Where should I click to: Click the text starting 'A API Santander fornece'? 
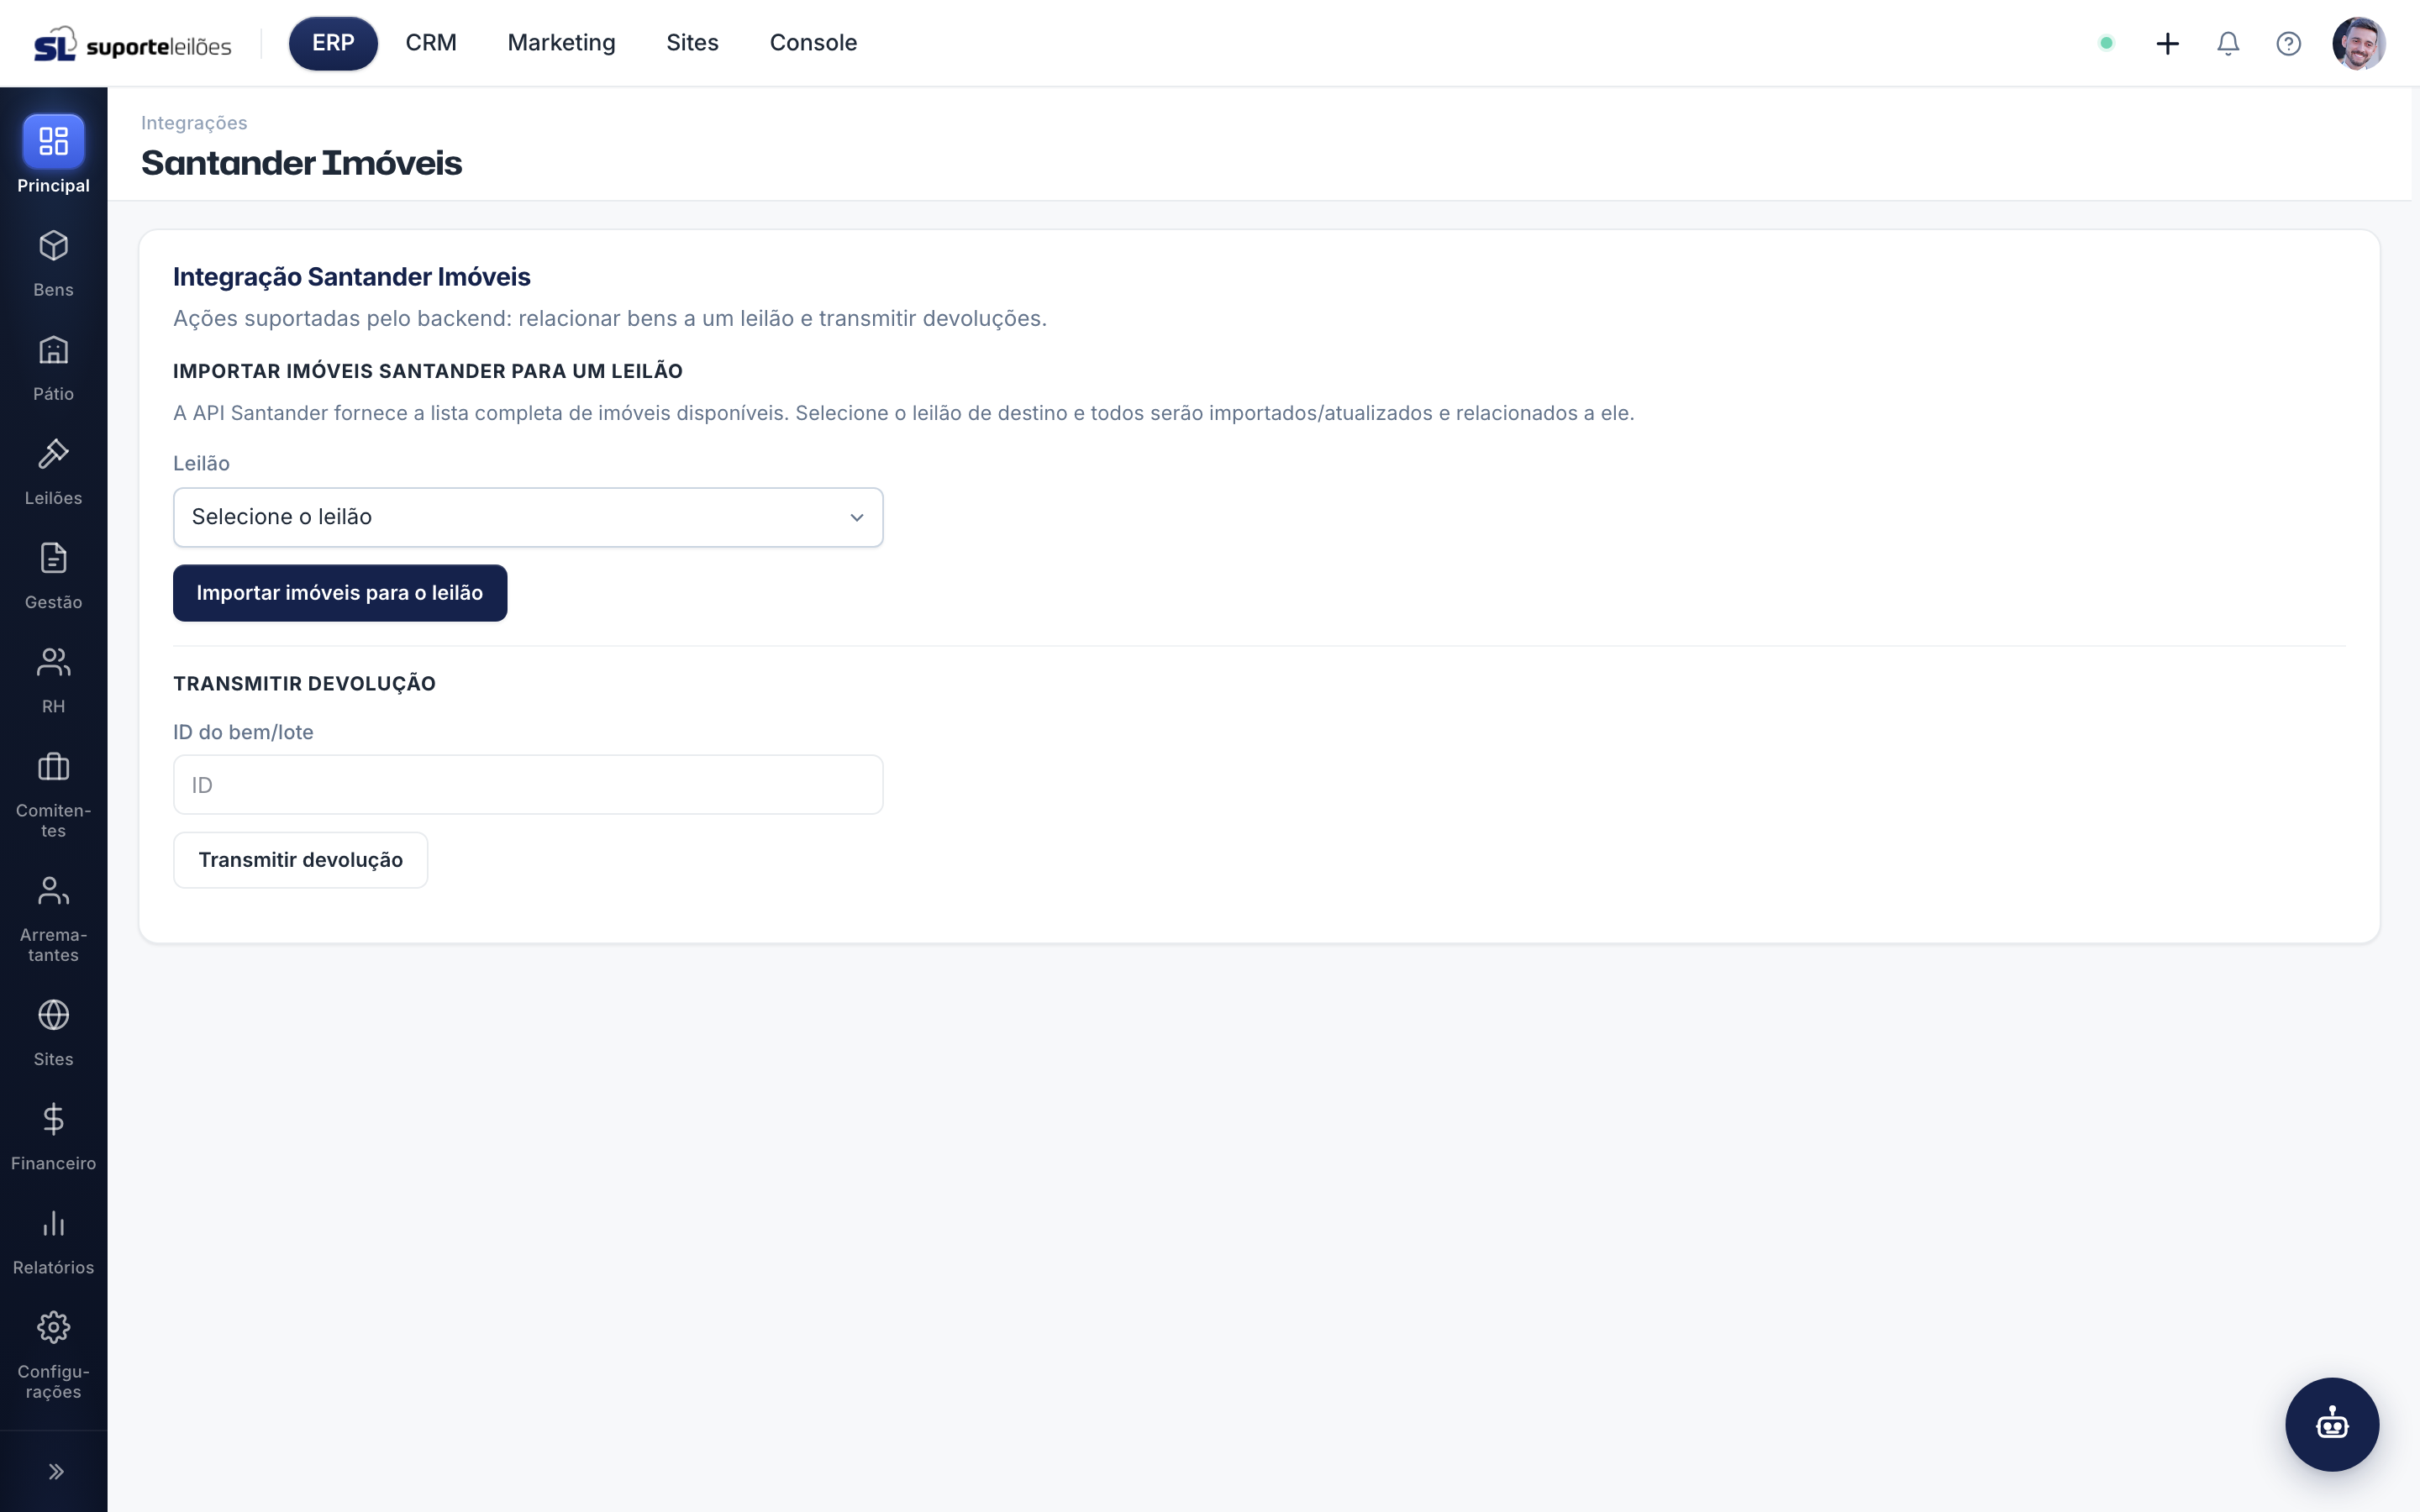904,413
